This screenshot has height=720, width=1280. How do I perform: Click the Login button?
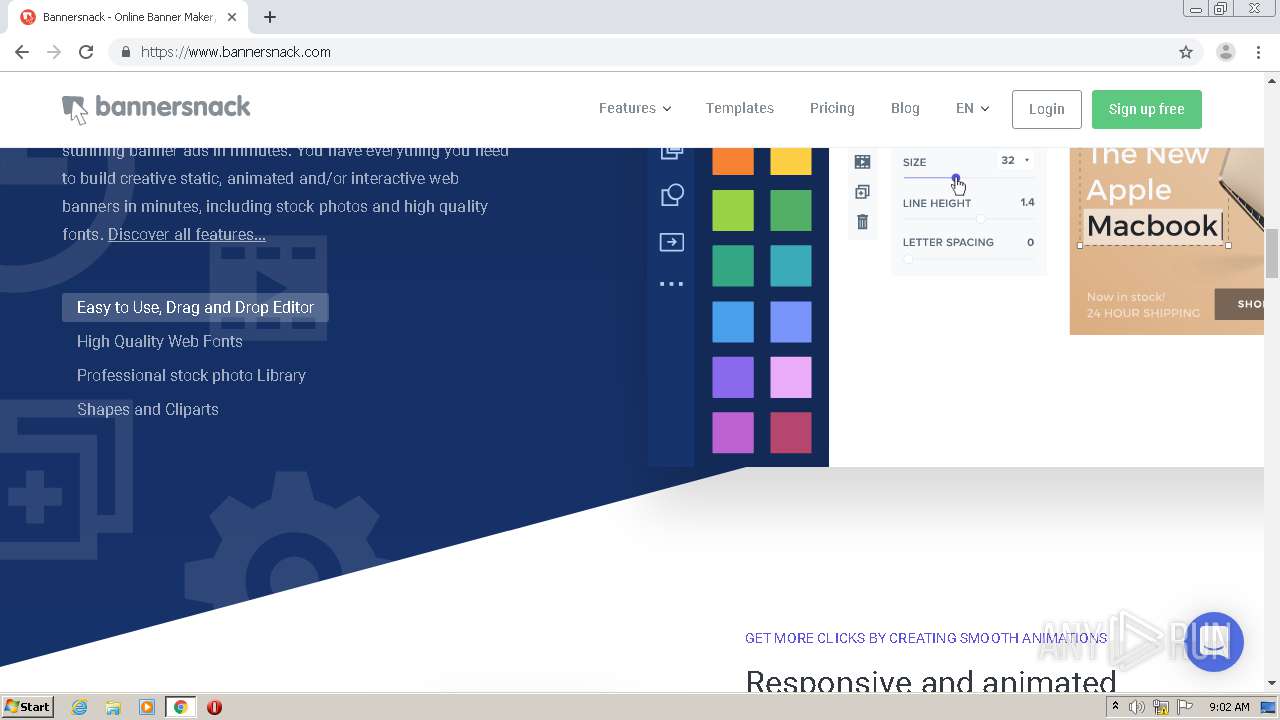[x=1047, y=109]
